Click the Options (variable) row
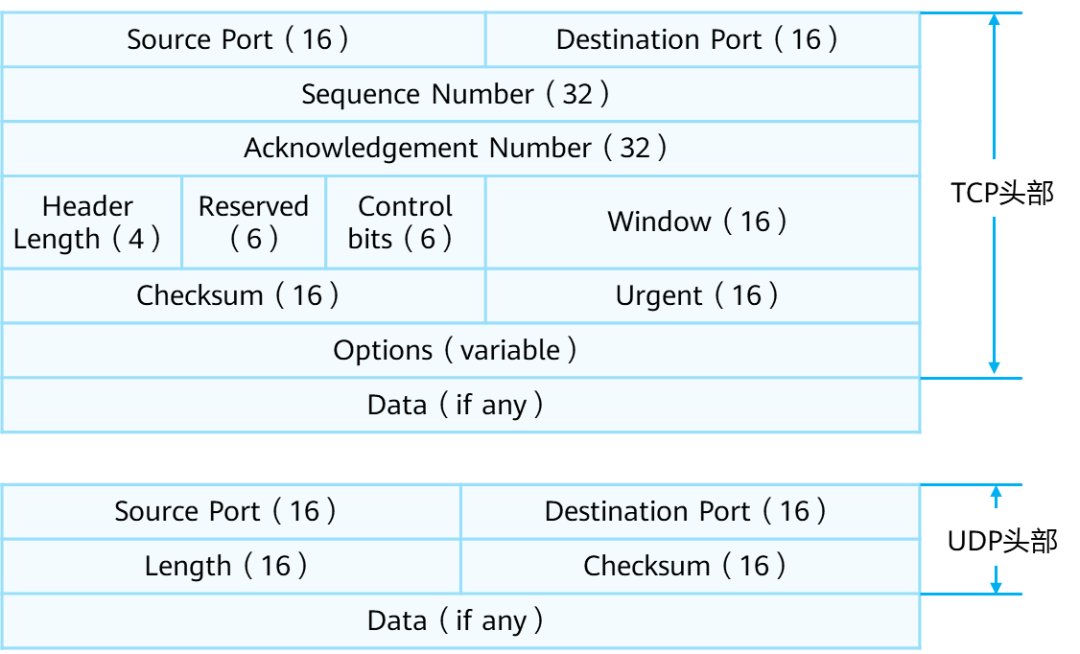The width and height of the screenshot is (1080, 654). (461, 350)
